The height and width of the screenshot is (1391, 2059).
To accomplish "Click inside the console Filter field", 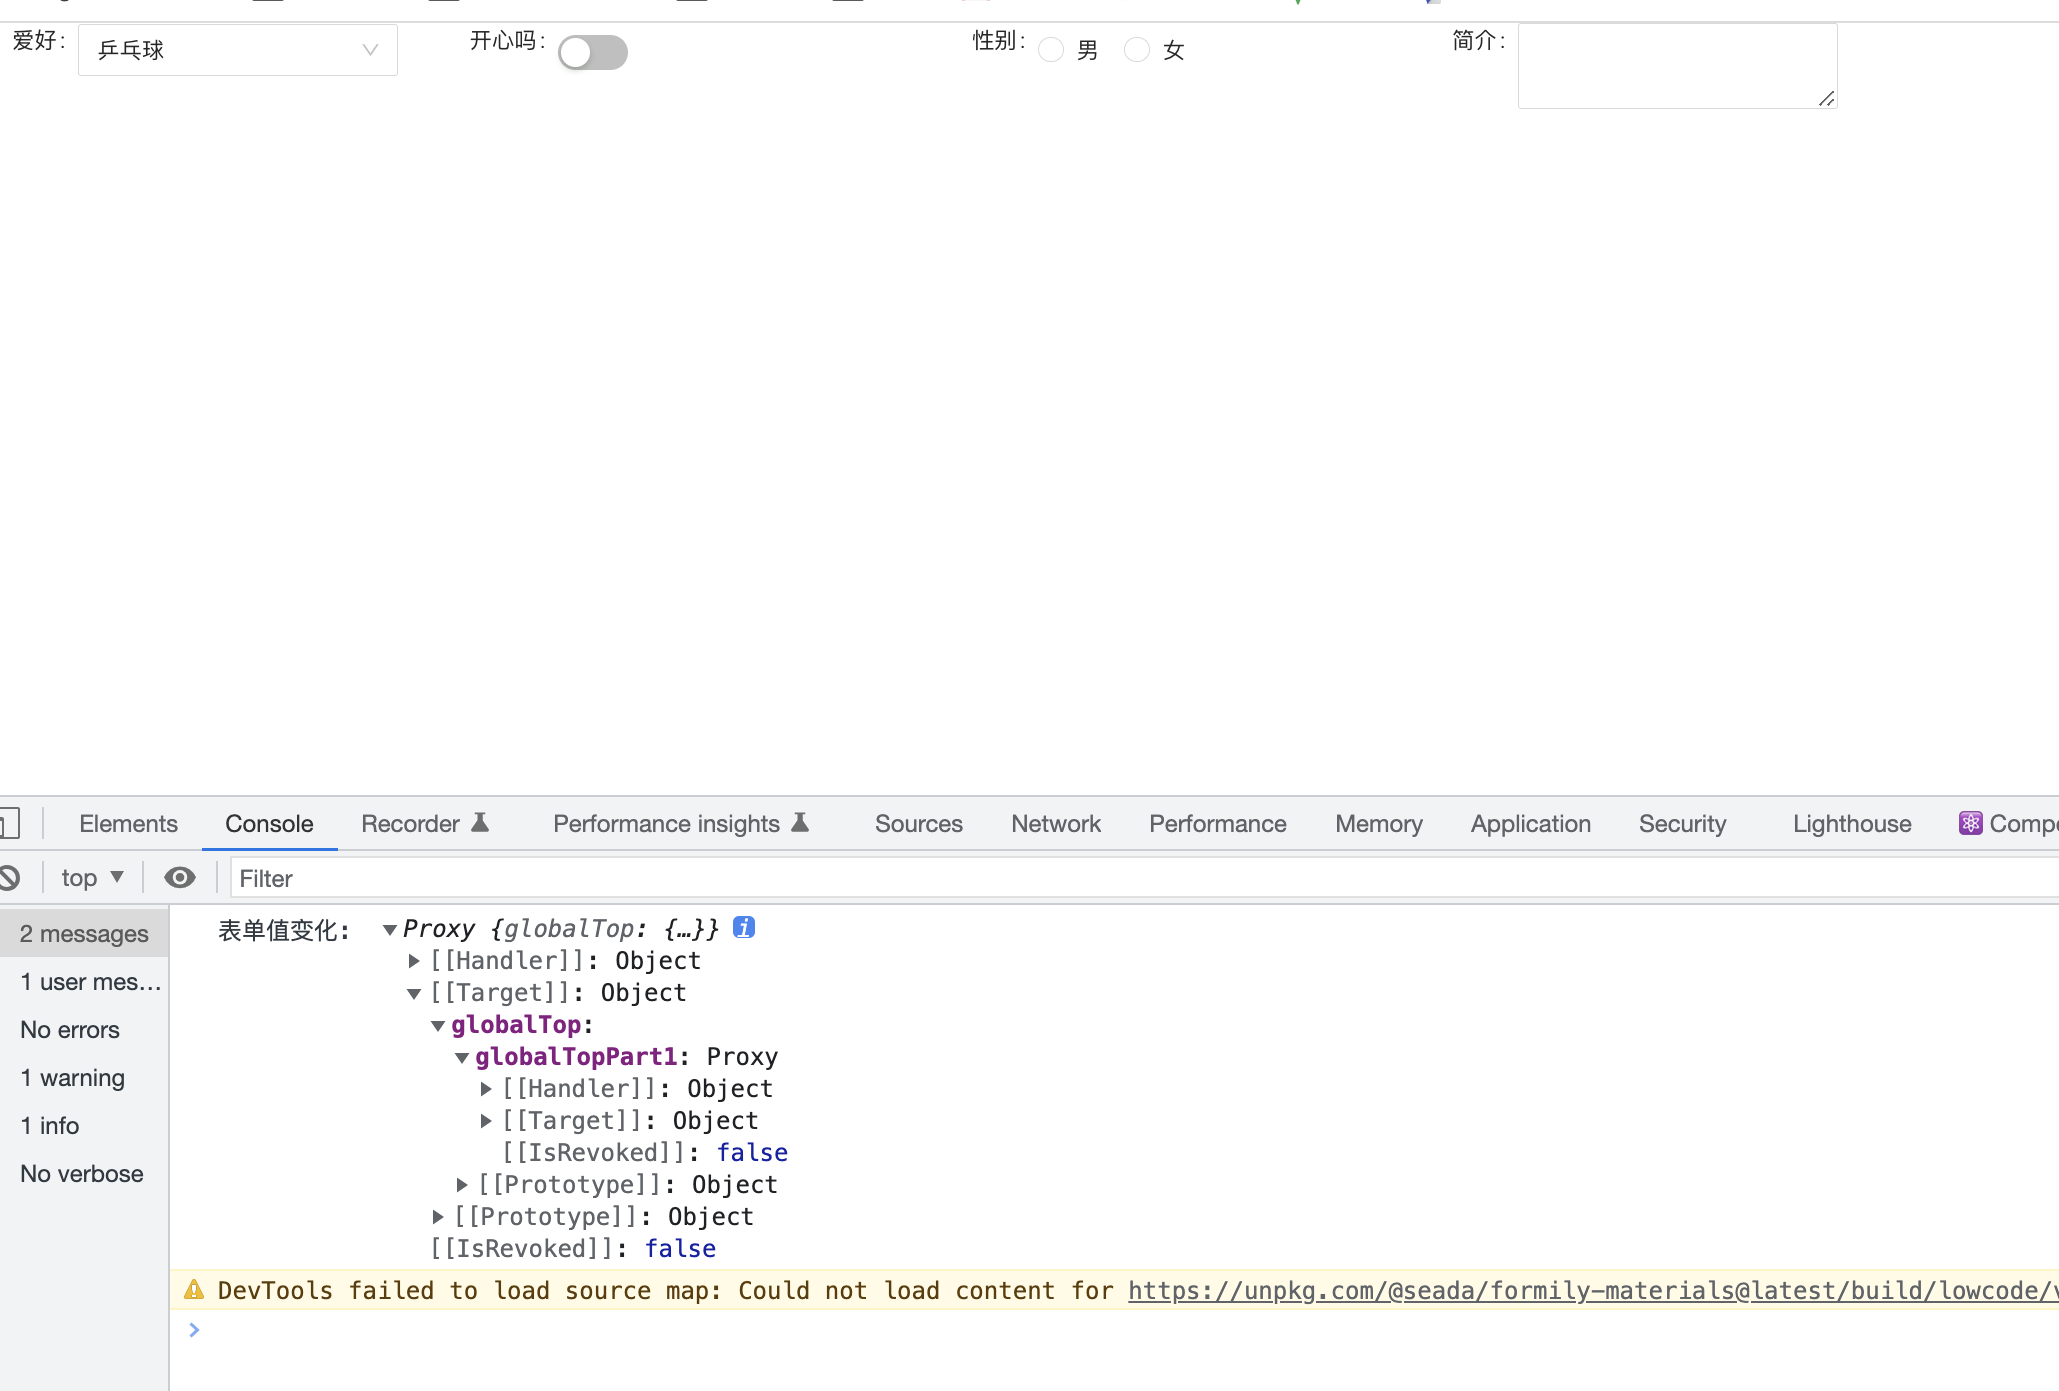I will 400,877.
